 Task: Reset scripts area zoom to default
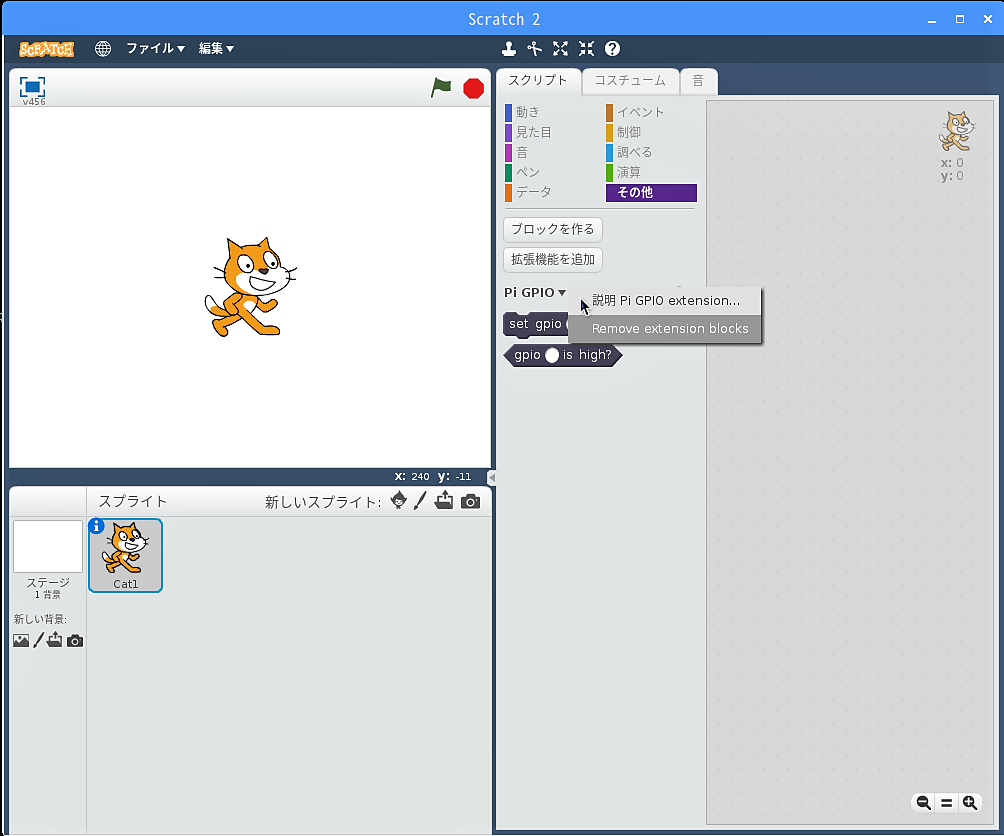pos(946,802)
